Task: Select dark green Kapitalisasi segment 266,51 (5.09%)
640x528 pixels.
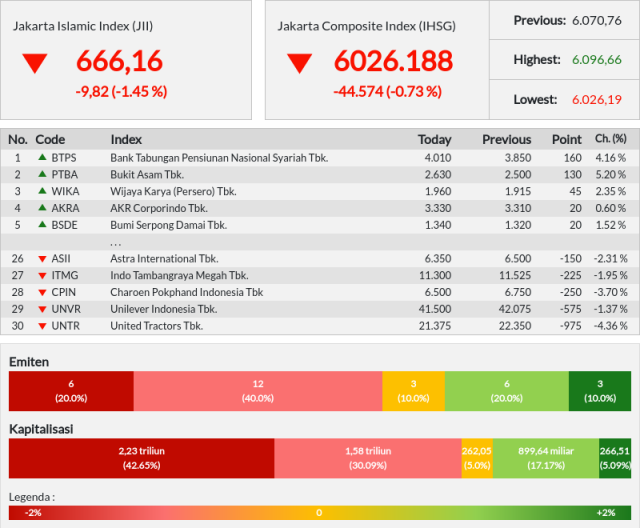Action: coord(615,458)
